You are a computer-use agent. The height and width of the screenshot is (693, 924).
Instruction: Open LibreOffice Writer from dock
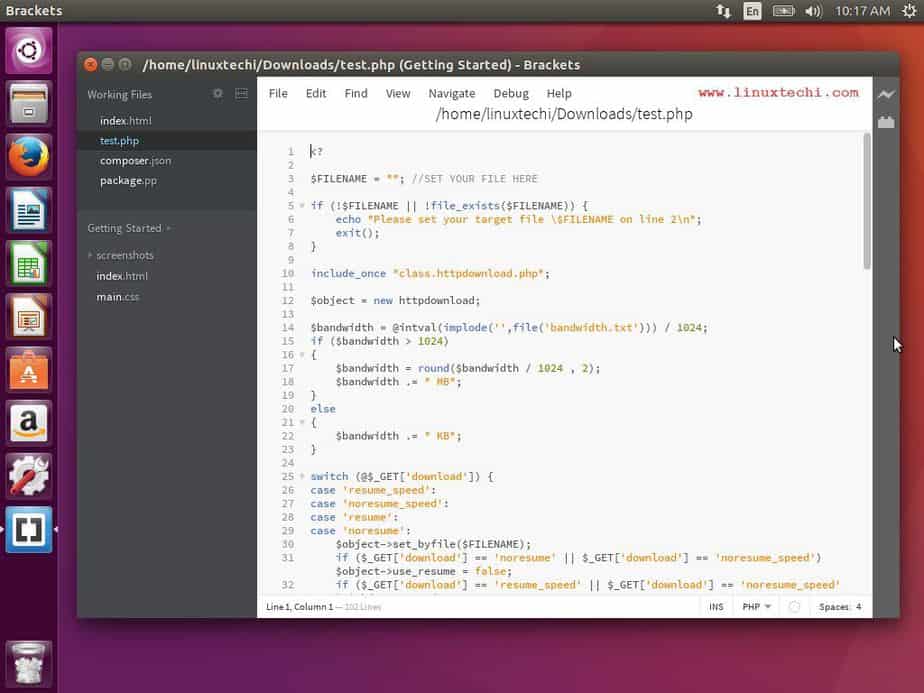point(28,210)
